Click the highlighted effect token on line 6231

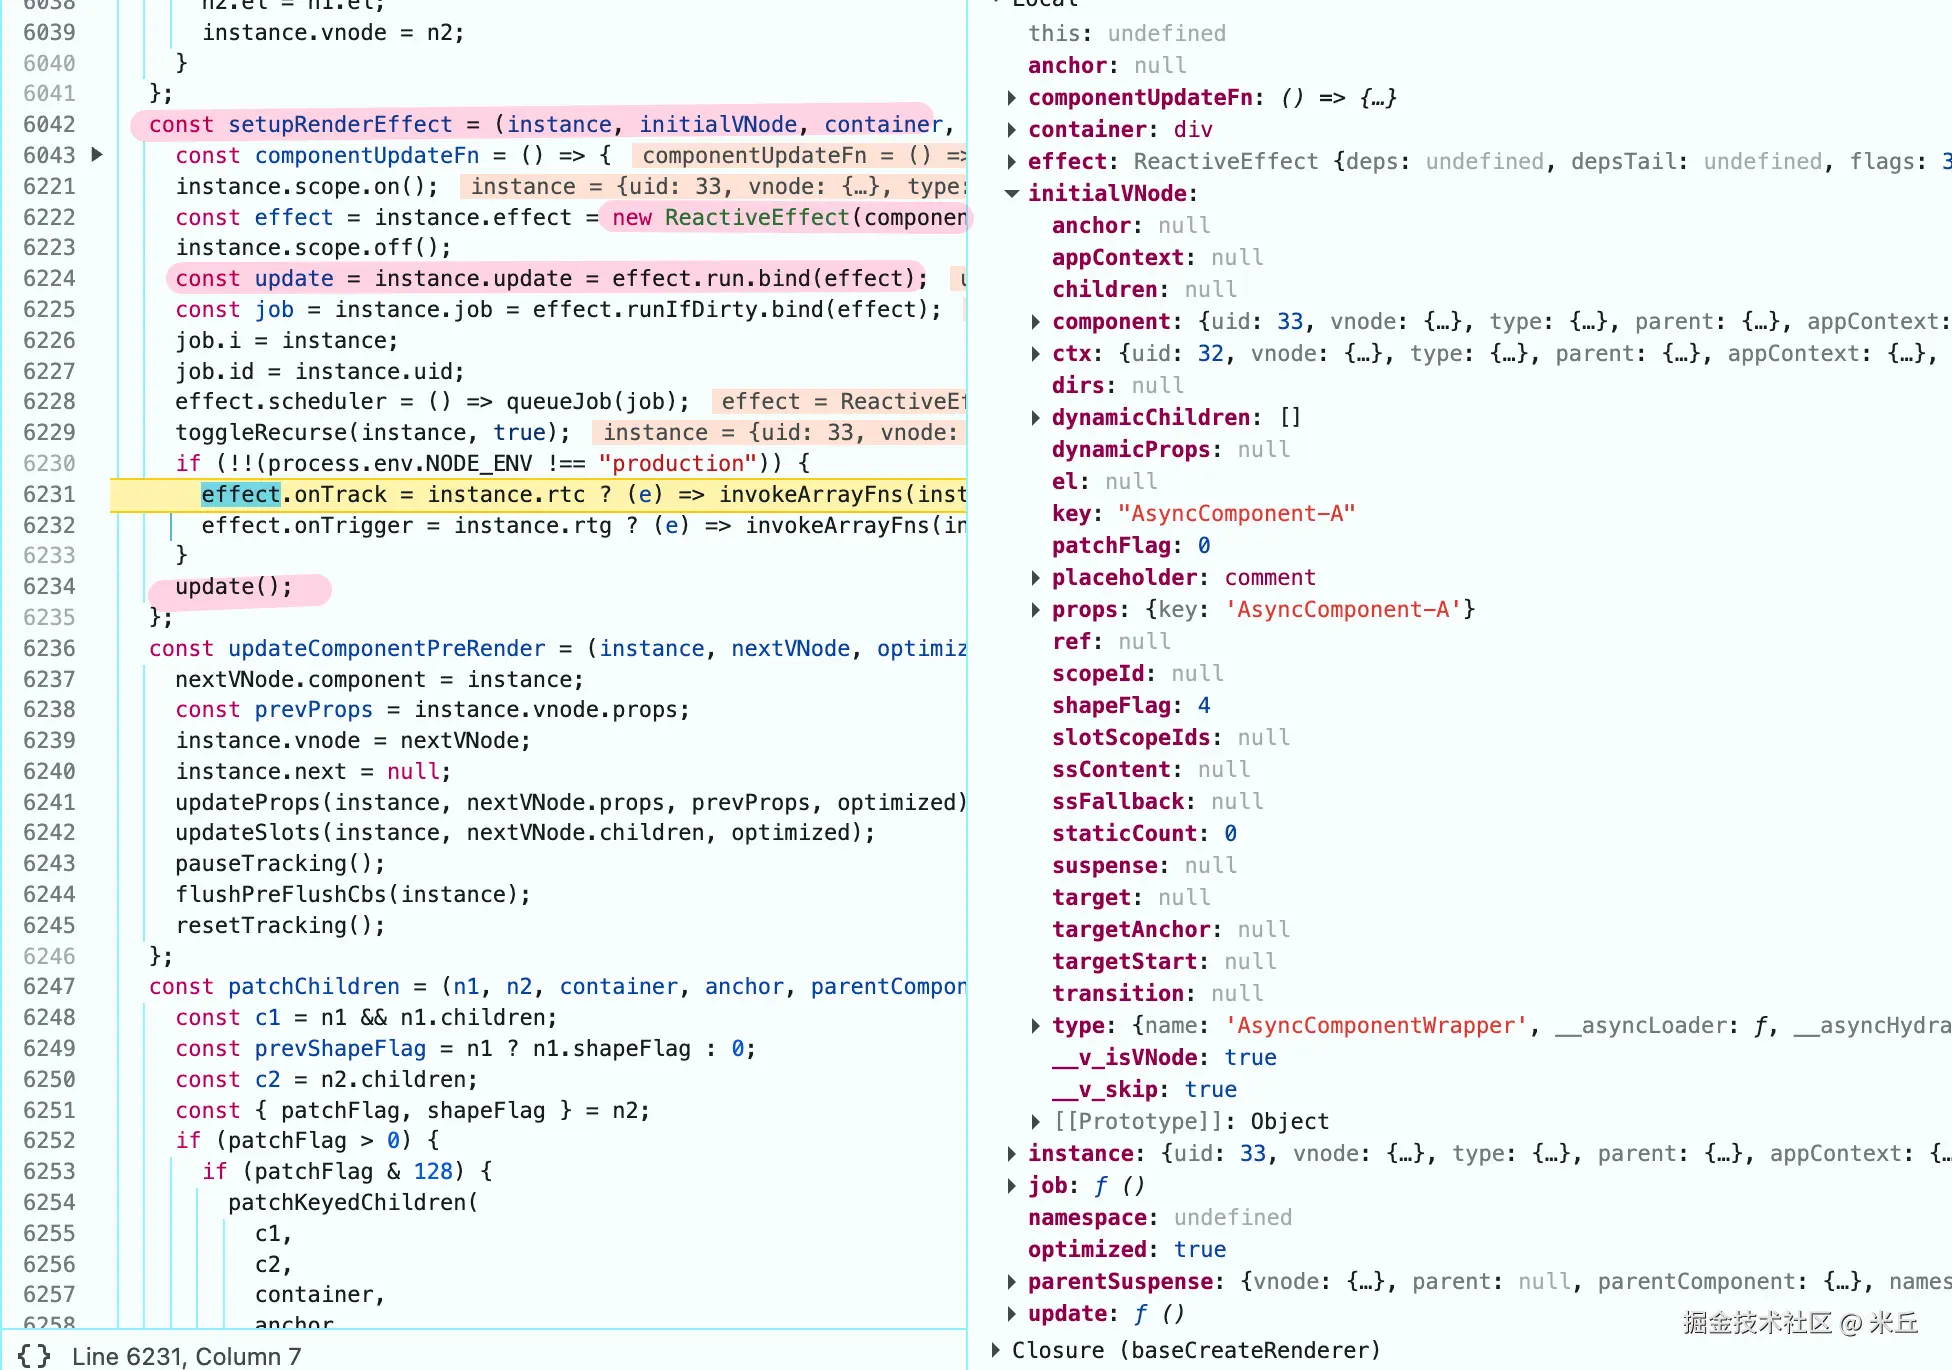click(240, 494)
